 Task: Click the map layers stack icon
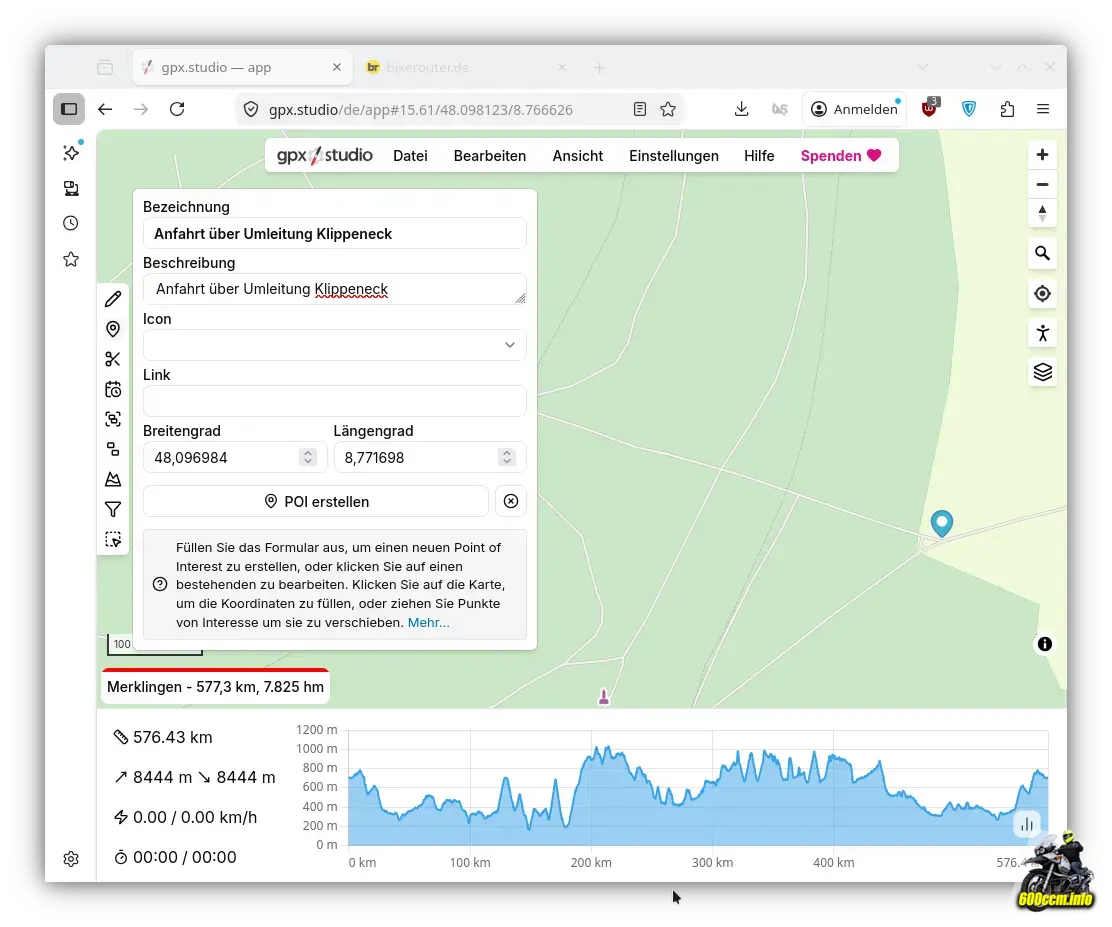[1042, 372]
